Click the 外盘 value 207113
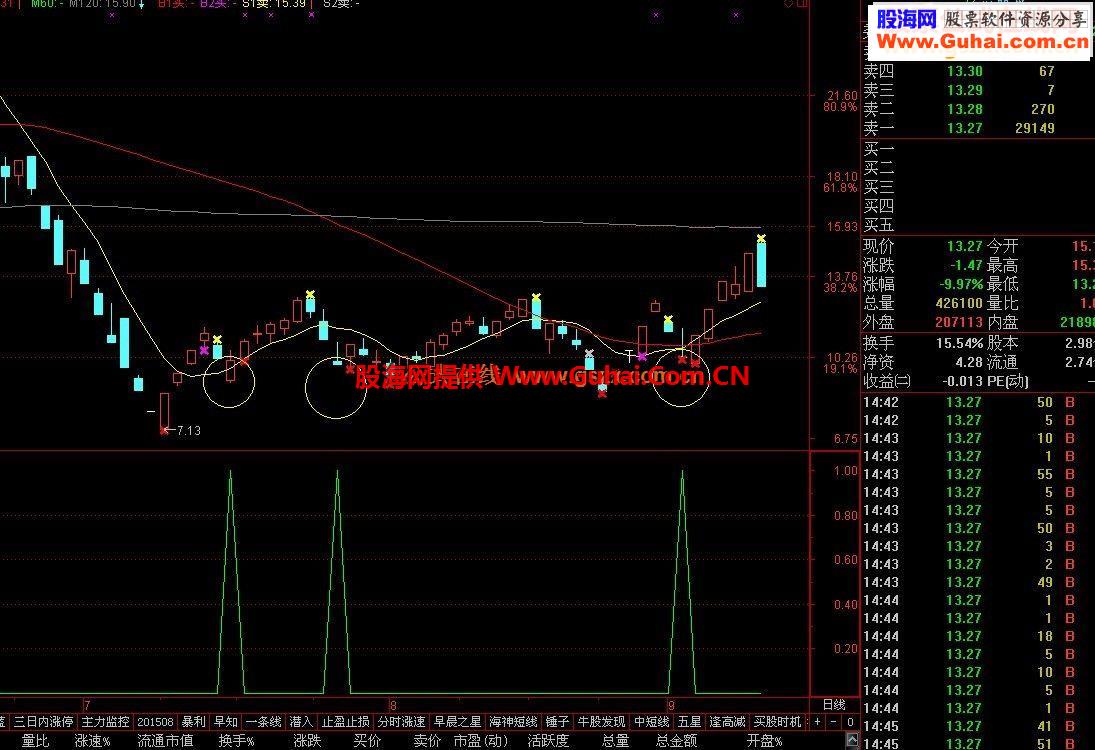This screenshot has width=1095, height=750. click(959, 322)
